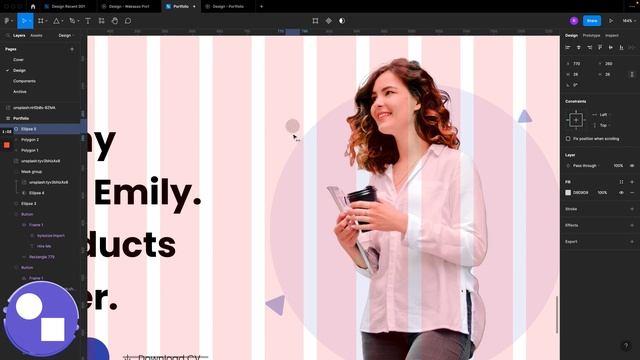Click the fill hex value D9D9D9
640x360 pixels.
pyautogui.click(x=580, y=193)
